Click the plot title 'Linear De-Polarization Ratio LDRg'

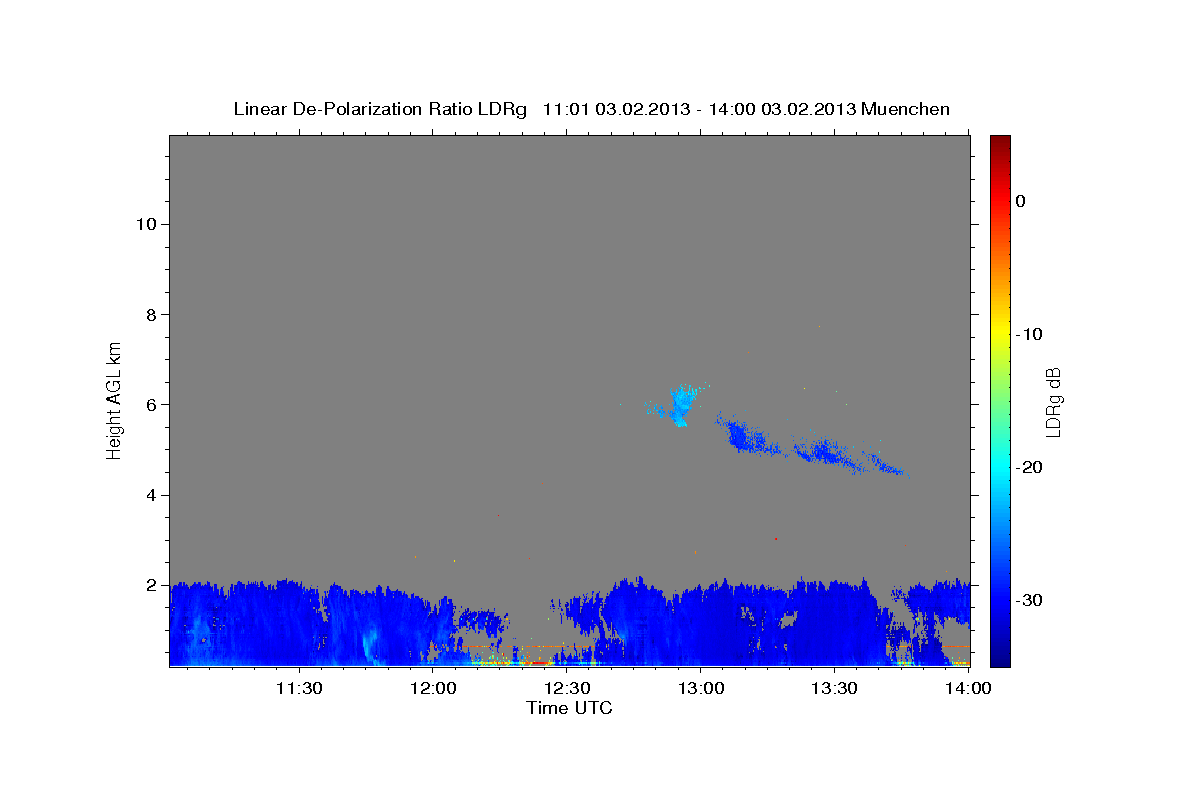coord(379,109)
